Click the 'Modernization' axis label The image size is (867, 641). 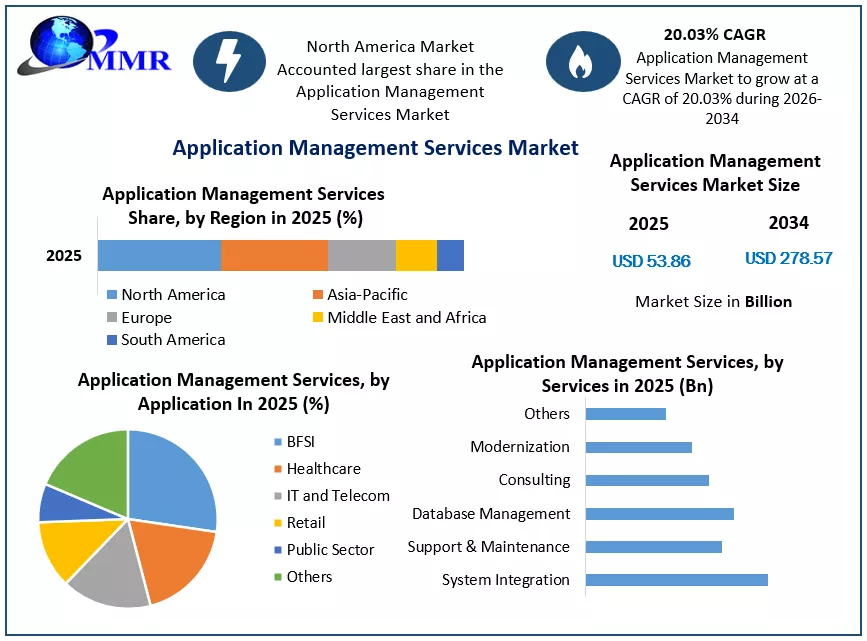520,447
